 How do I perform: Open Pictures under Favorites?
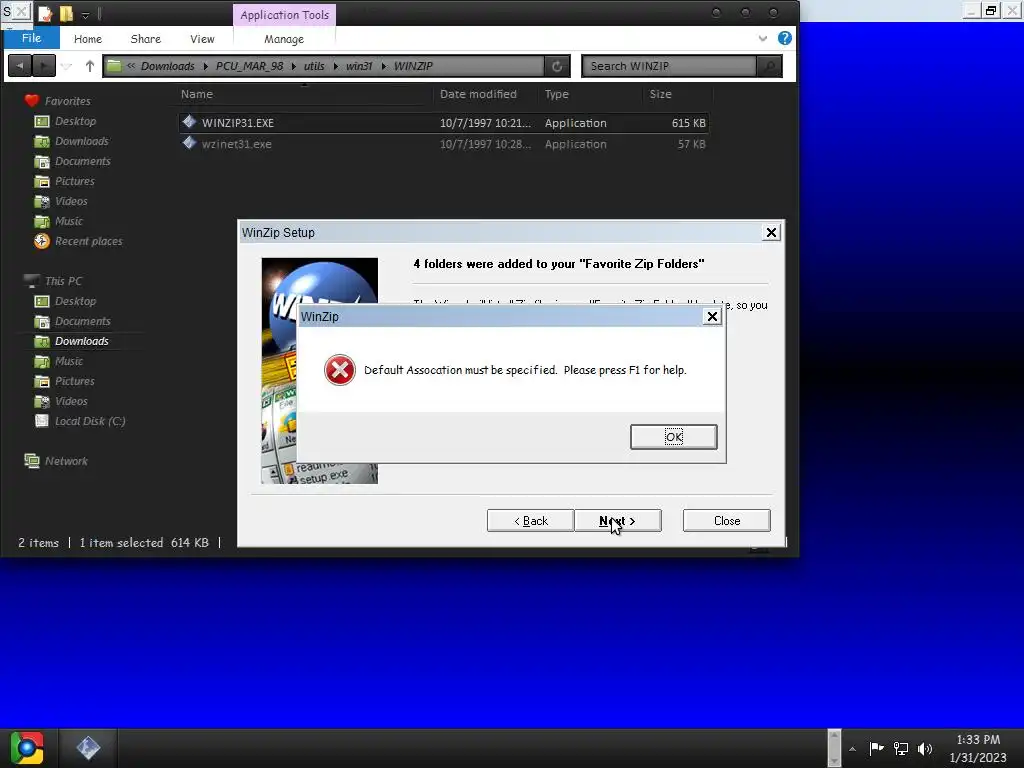coord(74,182)
